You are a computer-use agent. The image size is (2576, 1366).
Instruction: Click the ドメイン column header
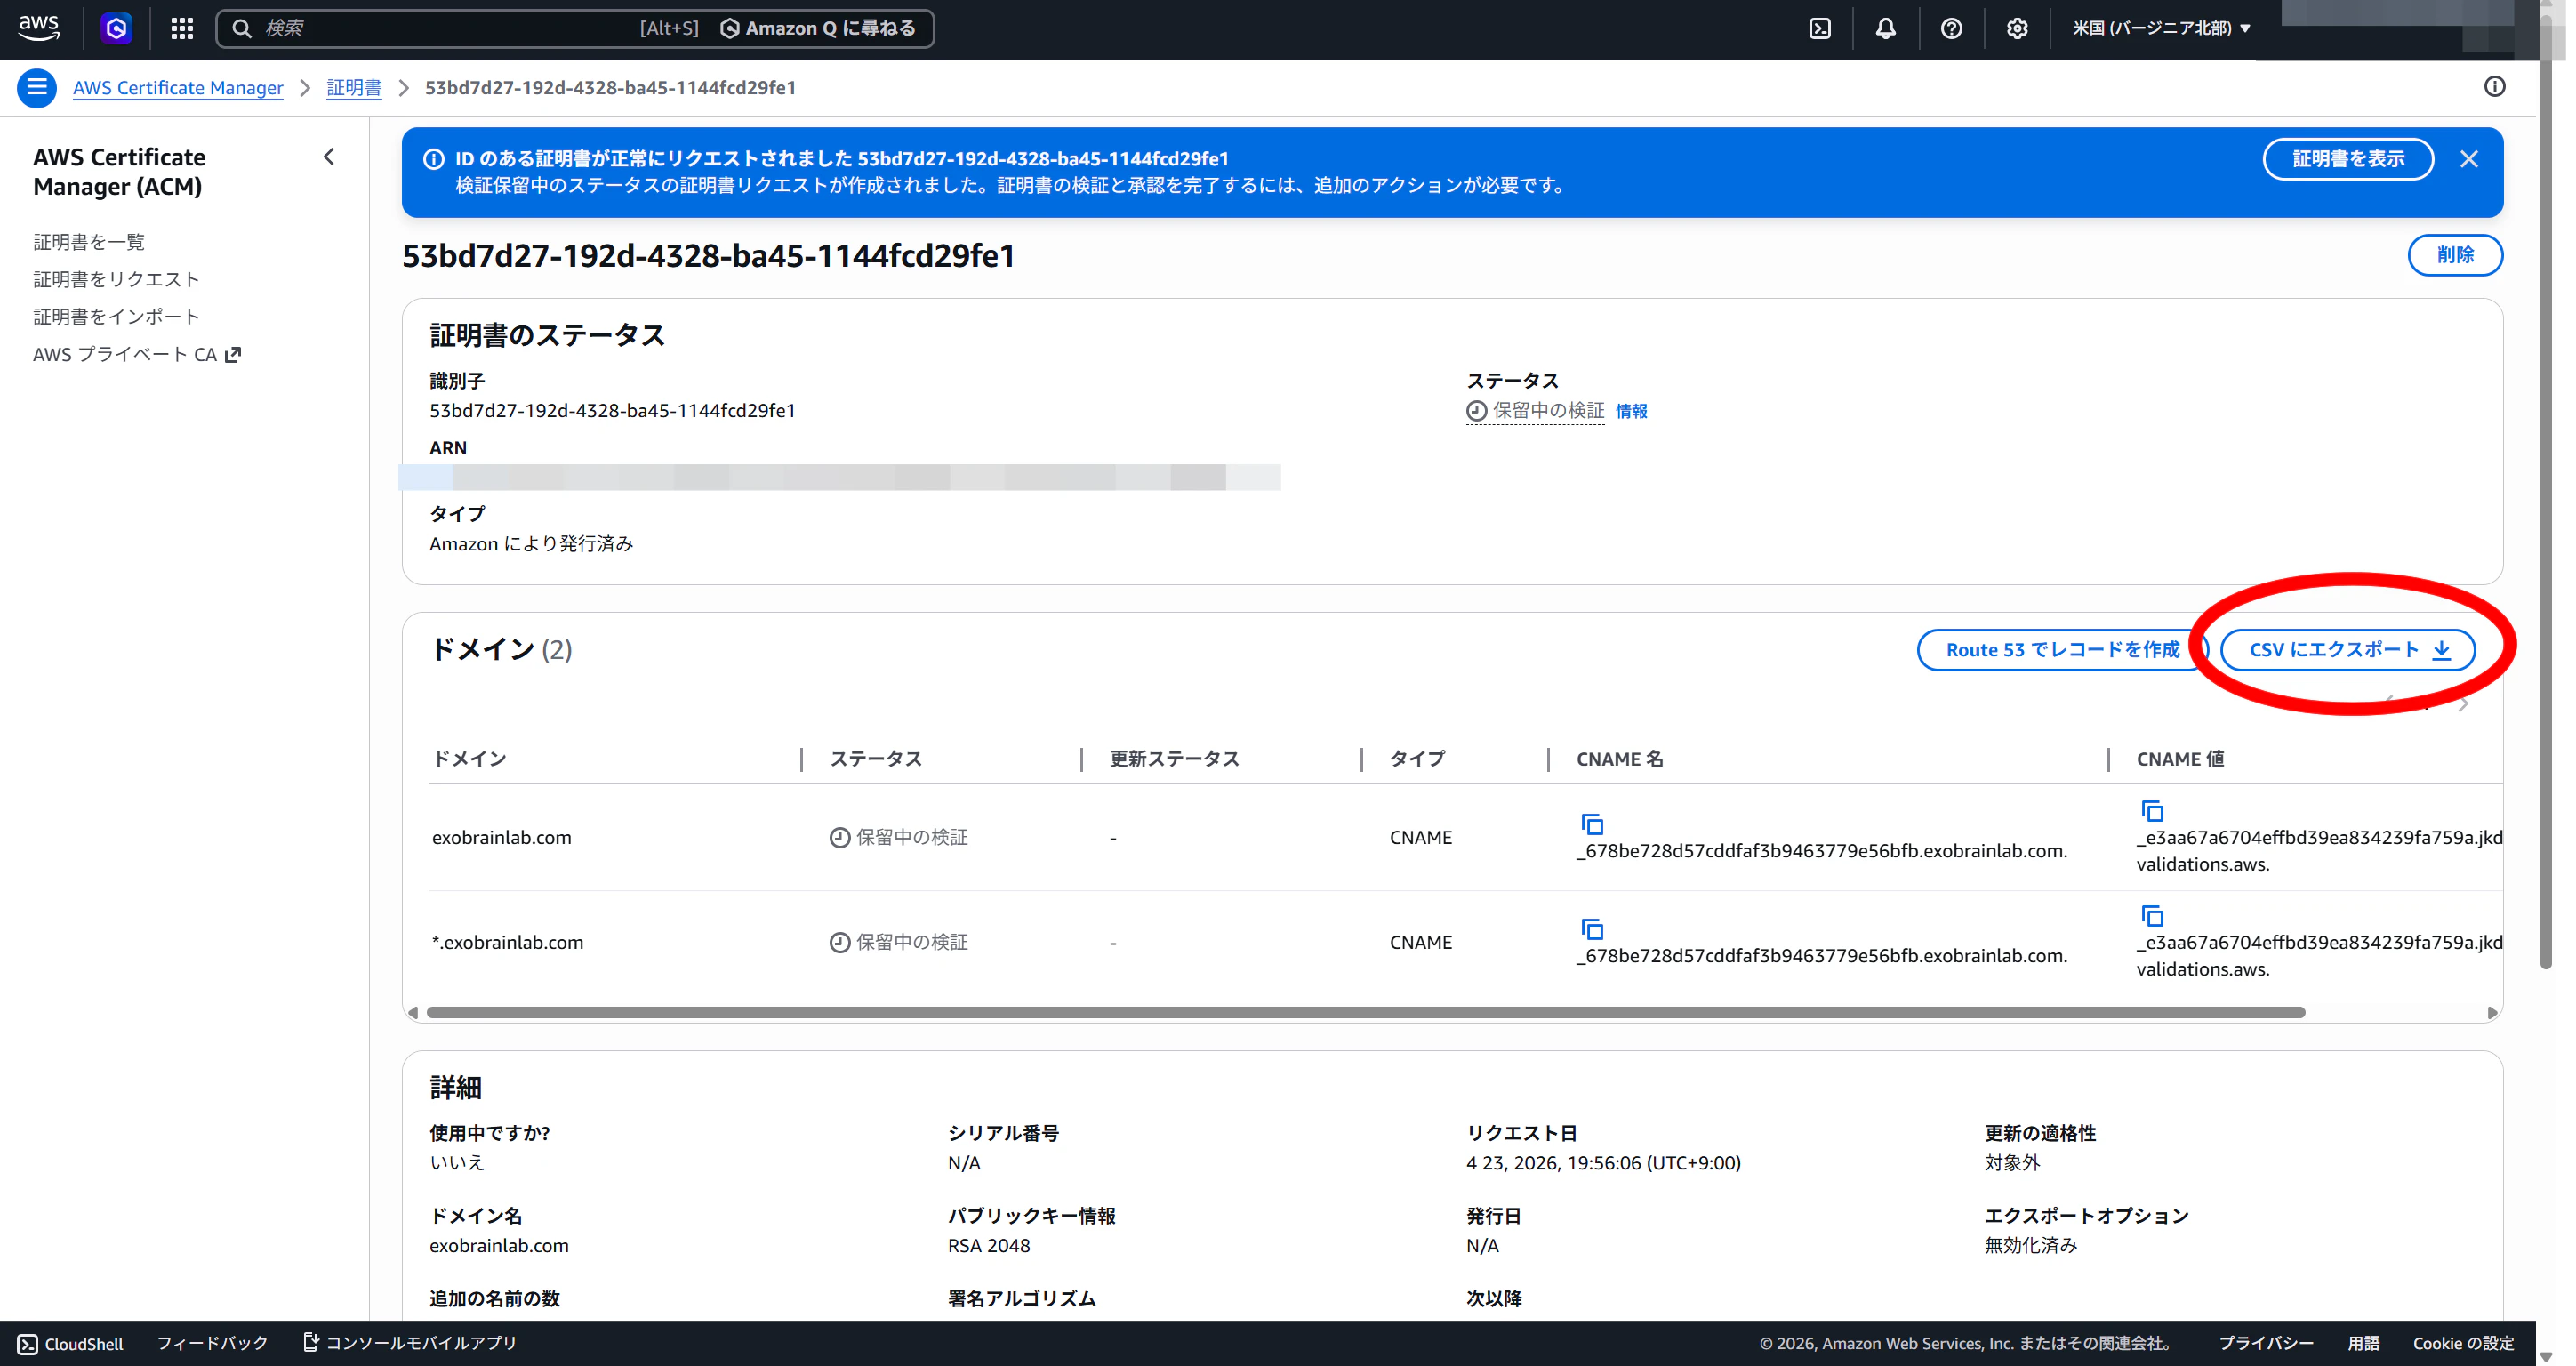click(x=469, y=759)
